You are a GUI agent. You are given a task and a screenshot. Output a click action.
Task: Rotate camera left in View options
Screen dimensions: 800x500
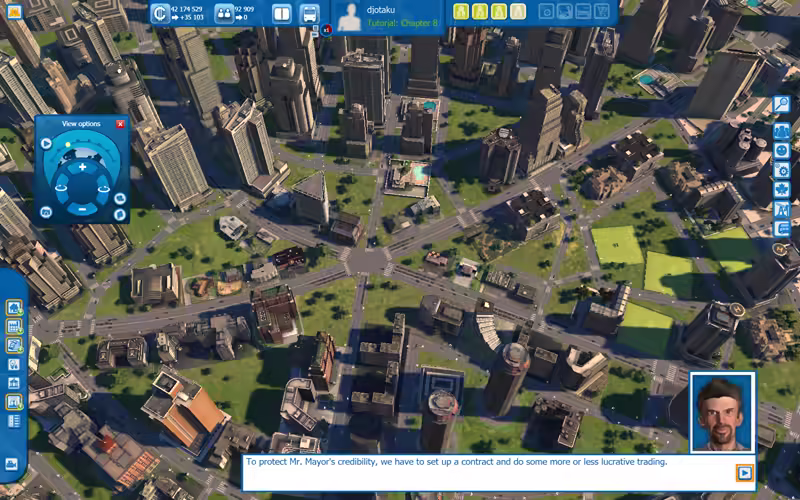(x=60, y=188)
